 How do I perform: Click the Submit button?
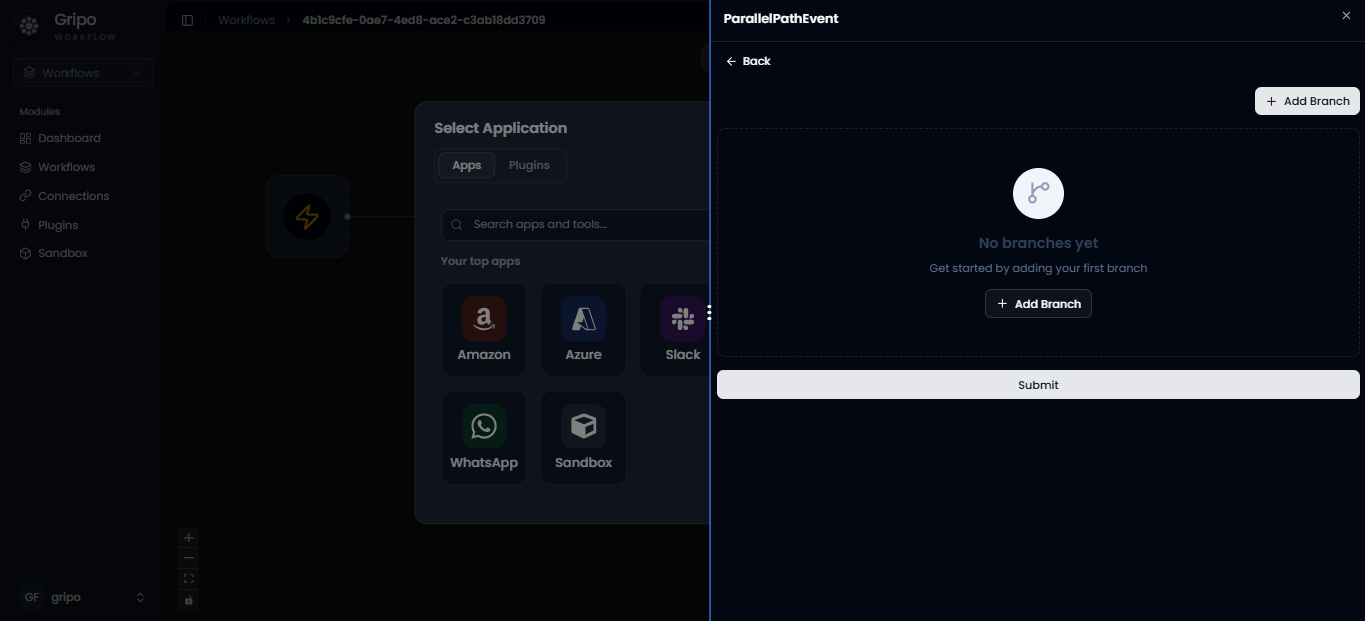1038,385
